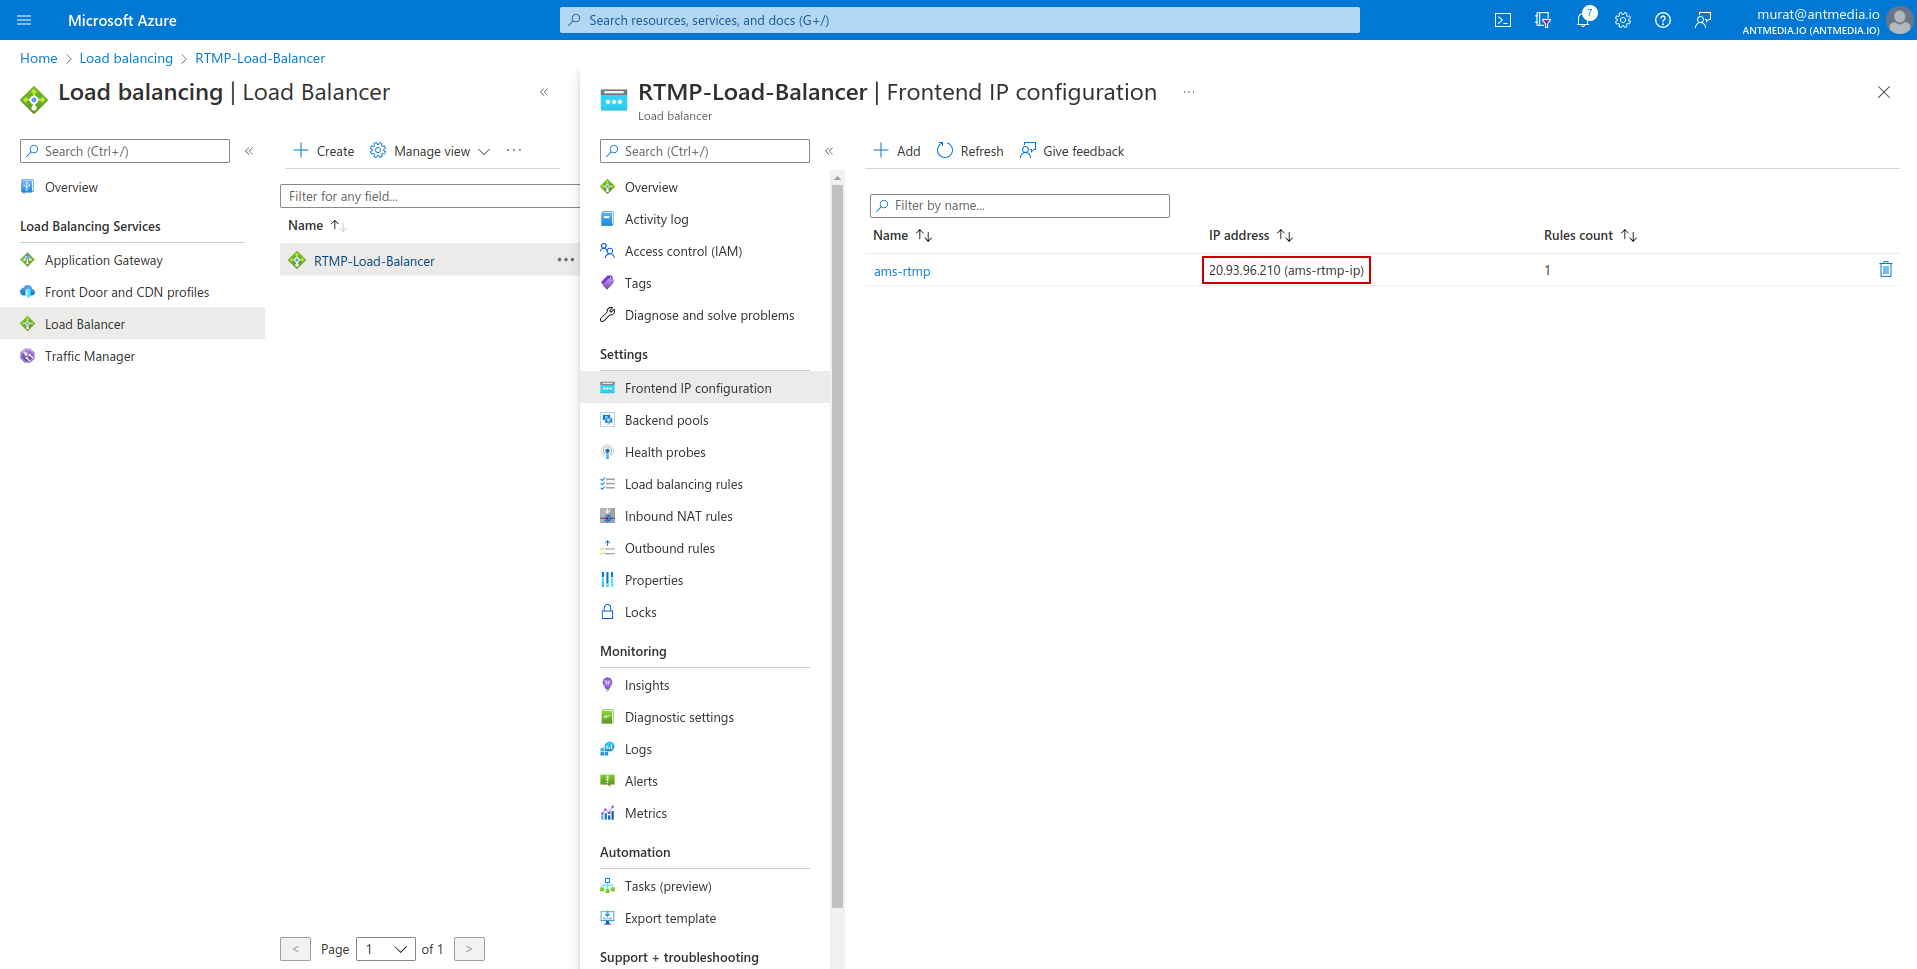
Task: Open the Help question mark icon
Action: [1663, 20]
